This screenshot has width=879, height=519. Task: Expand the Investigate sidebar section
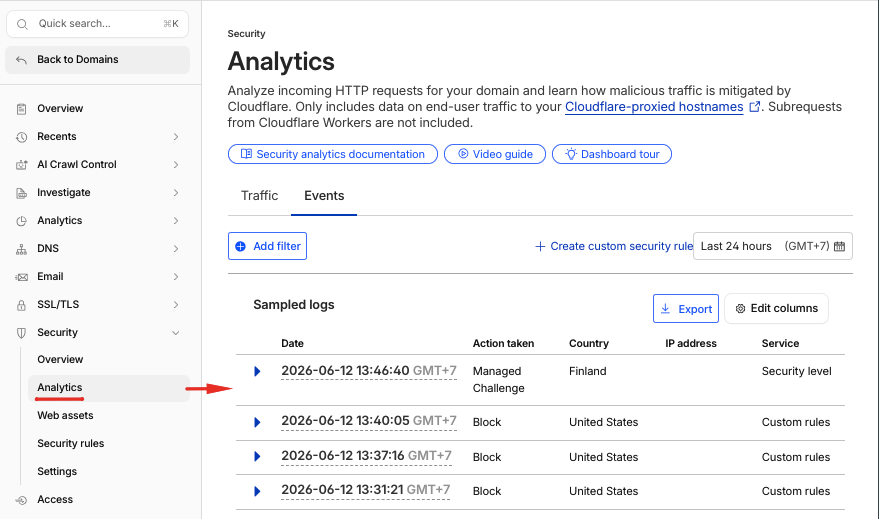pos(176,193)
